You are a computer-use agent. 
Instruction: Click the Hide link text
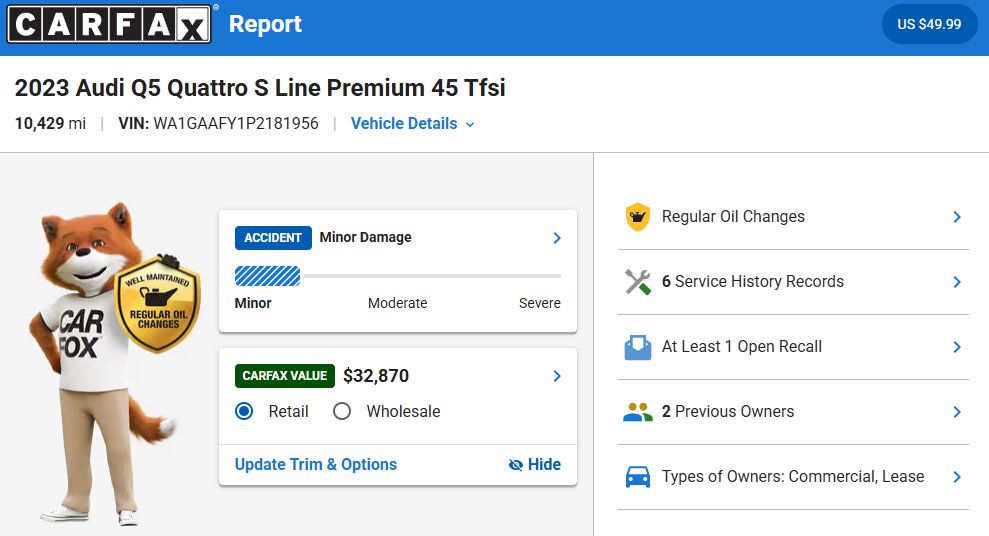click(x=544, y=465)
